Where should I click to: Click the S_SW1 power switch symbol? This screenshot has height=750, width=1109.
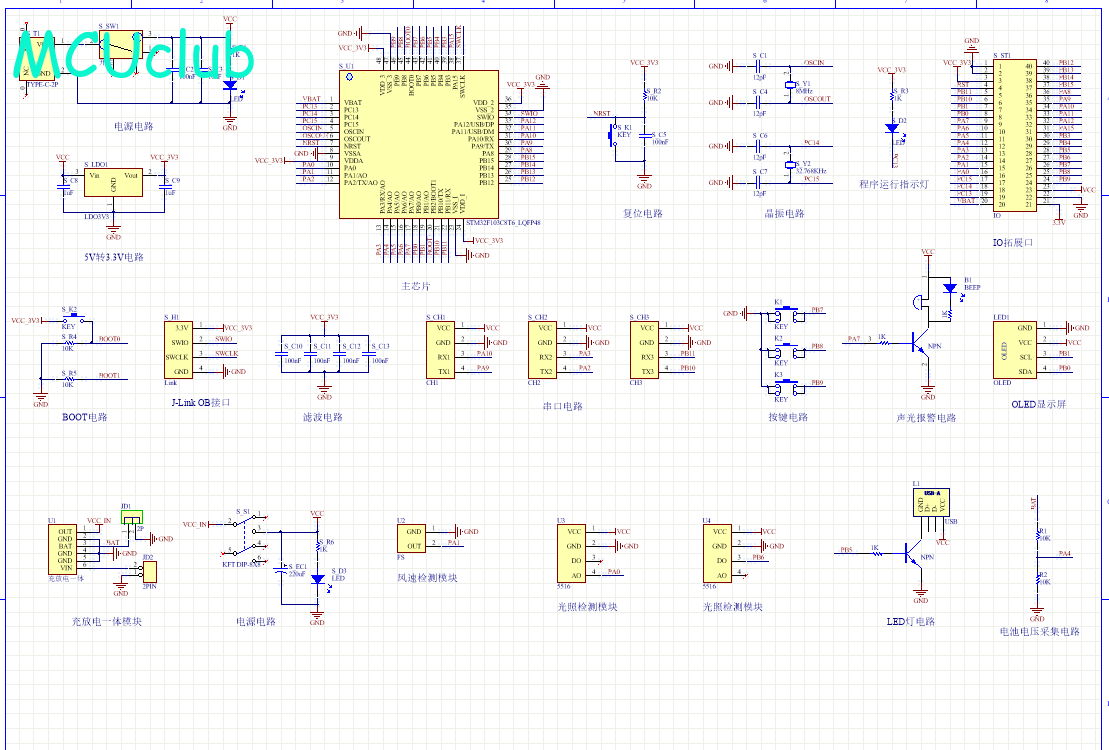click(112, 44)
